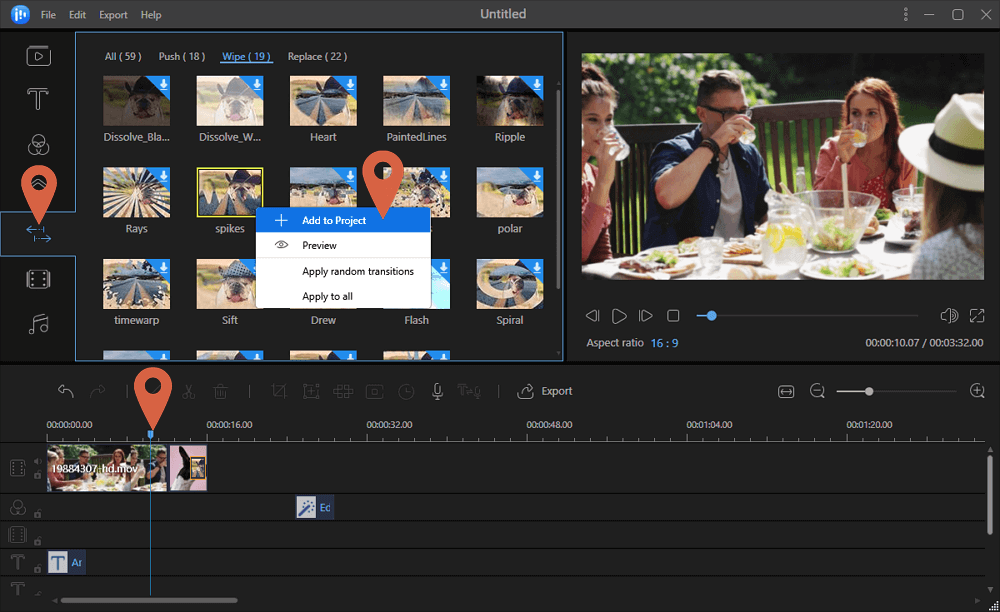
Task: Open the Music panel in sidebar
Action: [x=38, y=324]
